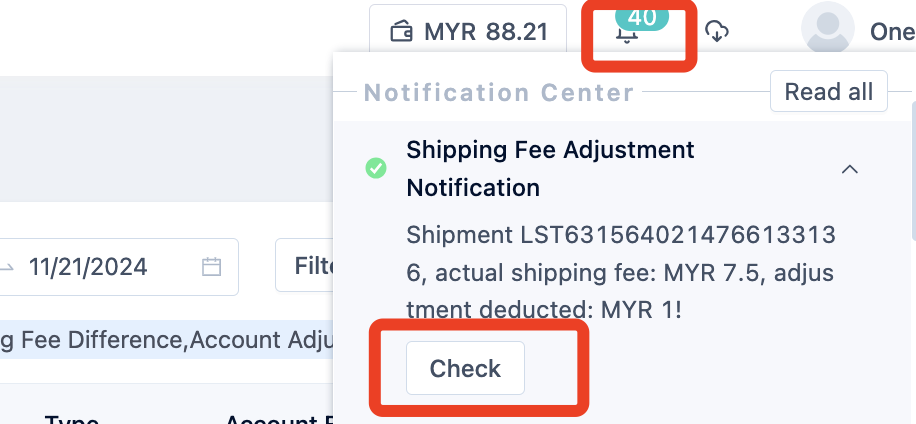Click the Type column header
This screenshot has height=424, width=916.
coord(71,419)
